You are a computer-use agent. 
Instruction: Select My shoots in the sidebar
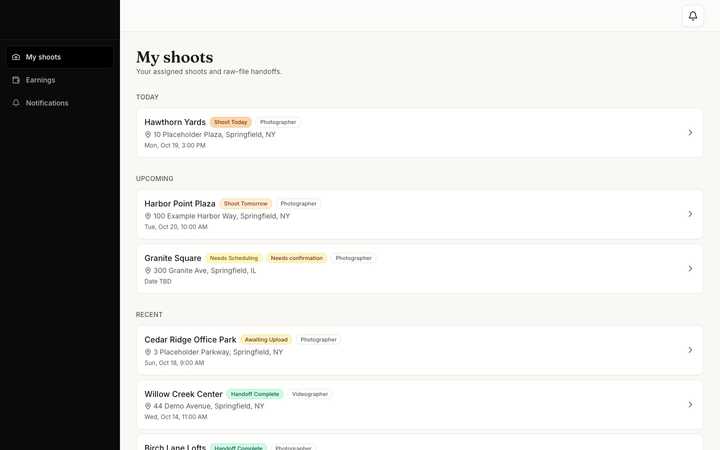pyautogui.click(x=60, y=57)
